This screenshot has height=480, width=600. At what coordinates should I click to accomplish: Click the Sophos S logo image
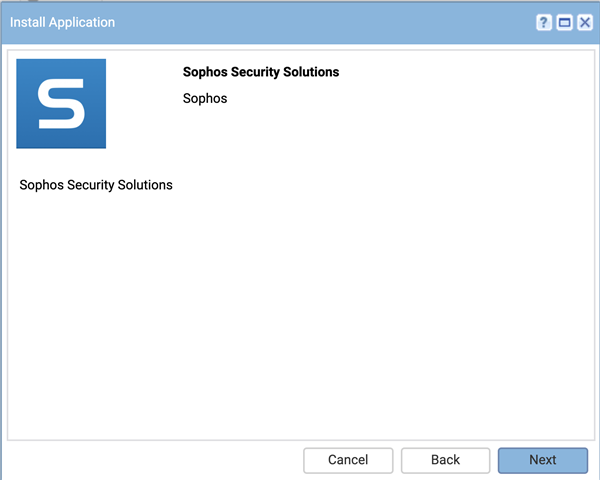[61, 103]
